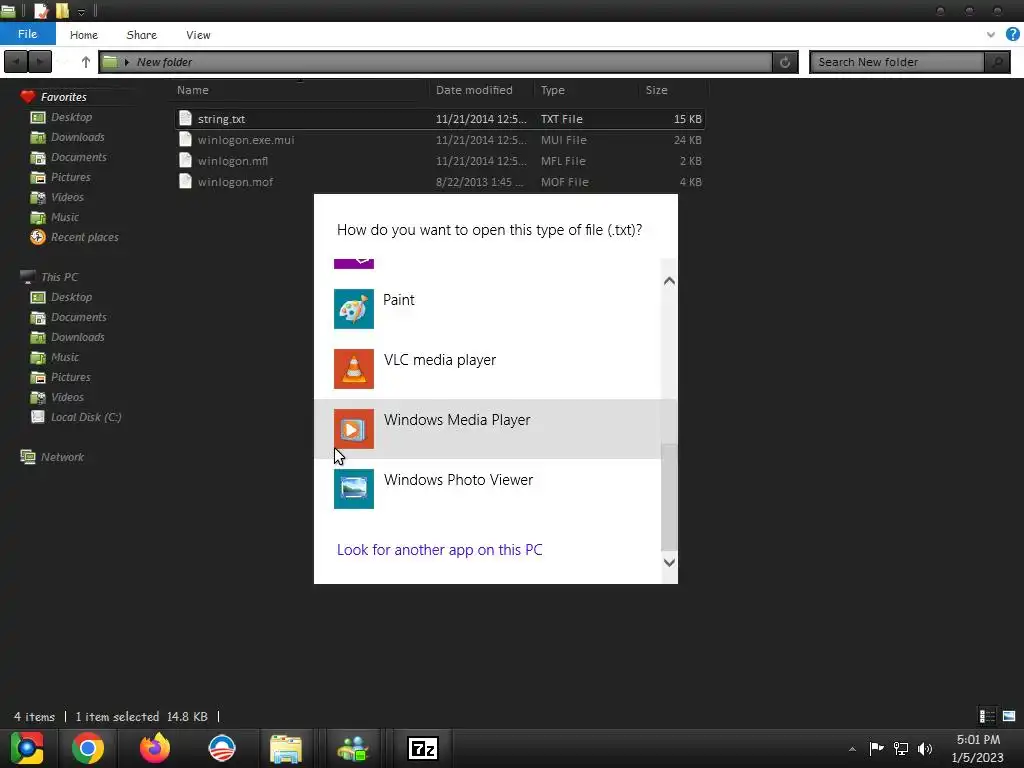Open Desktop under This PC
Viewport: 1024px width, 768px height.
point(71,297)
